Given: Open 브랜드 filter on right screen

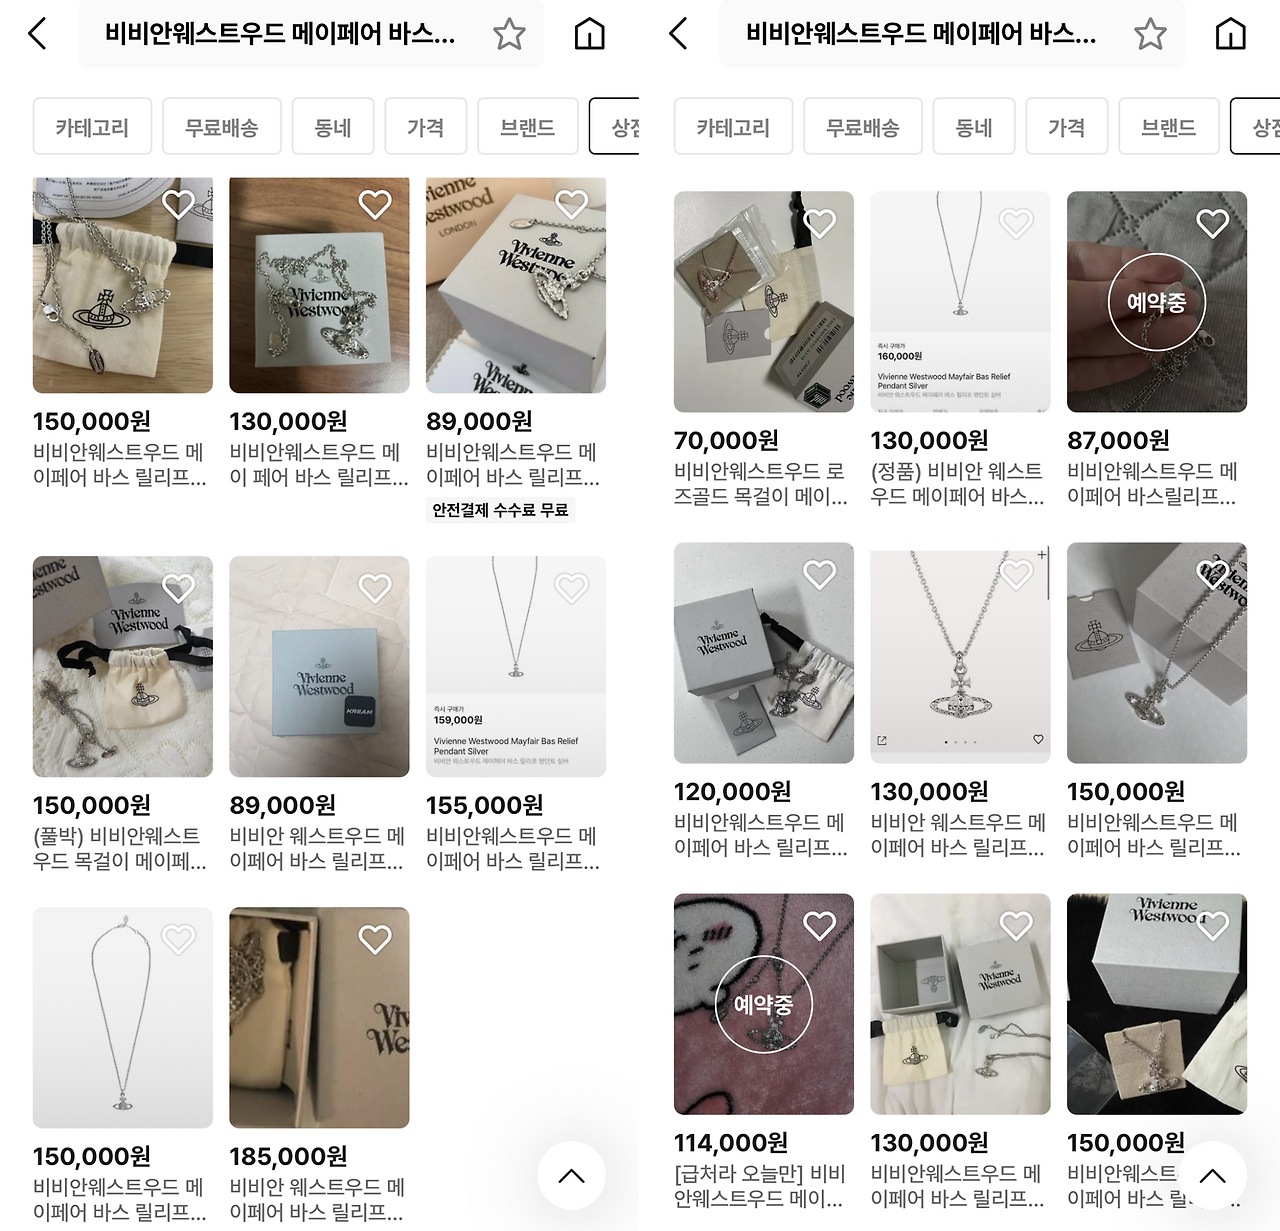Looking at the screenshot, I should 1169,126.
